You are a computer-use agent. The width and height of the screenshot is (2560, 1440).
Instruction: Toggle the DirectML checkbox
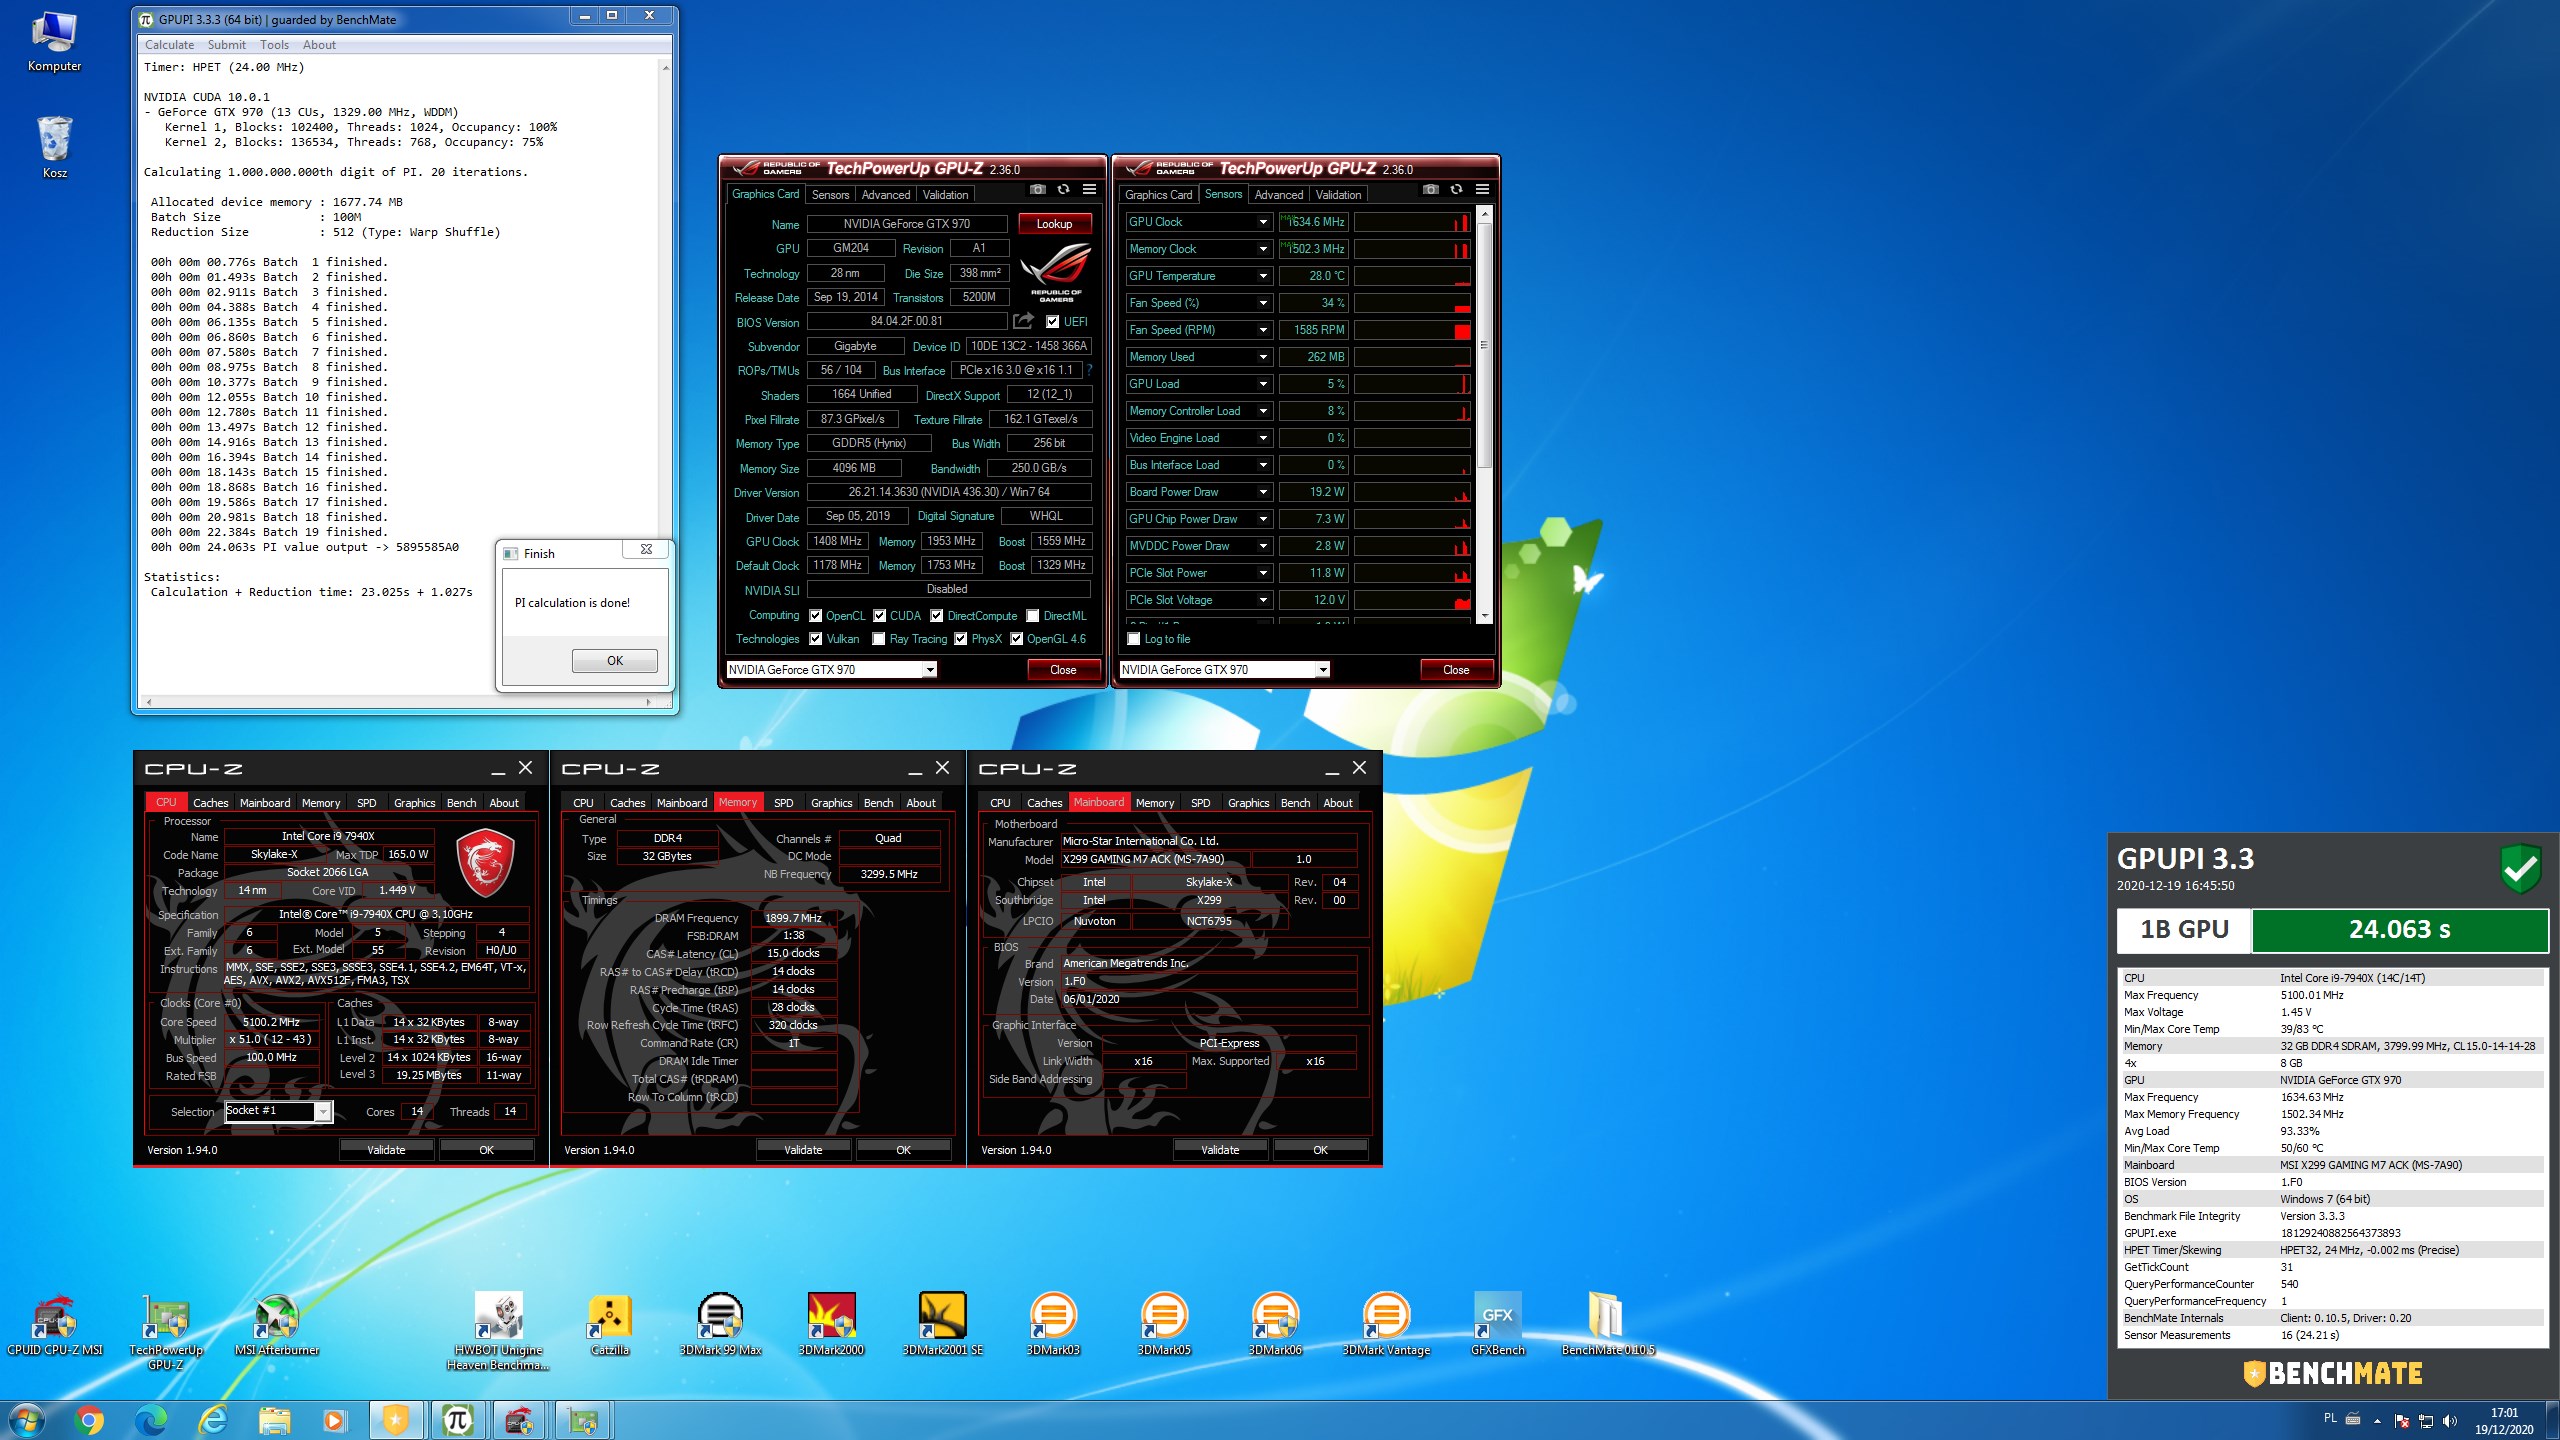click(x=1033, y=616)
